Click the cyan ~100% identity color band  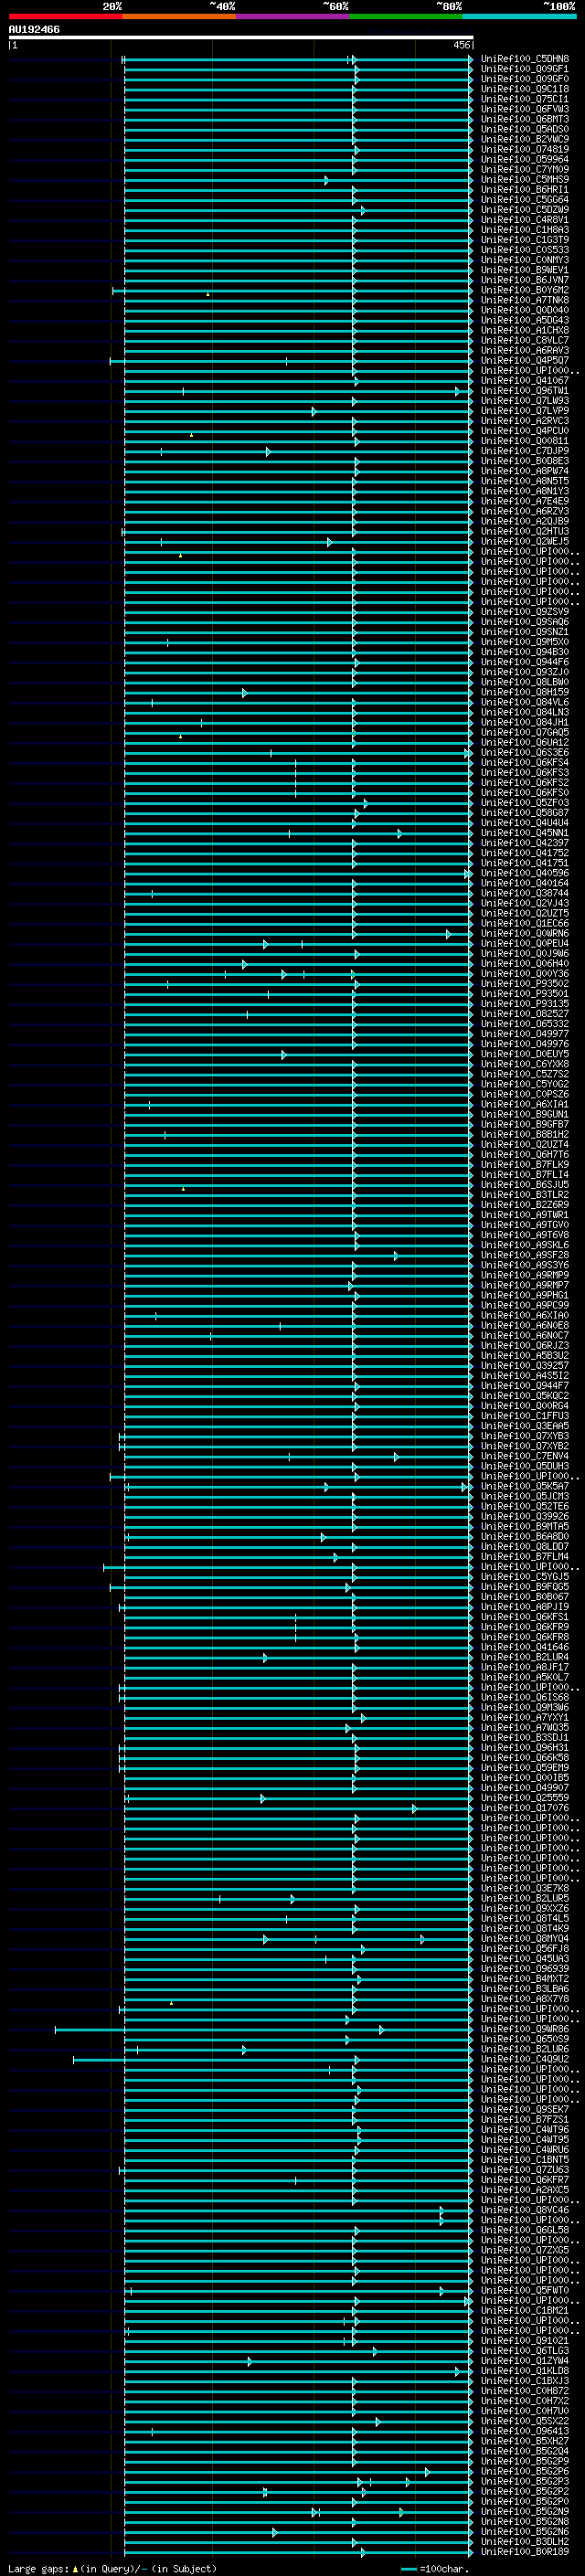pos(519,16)
